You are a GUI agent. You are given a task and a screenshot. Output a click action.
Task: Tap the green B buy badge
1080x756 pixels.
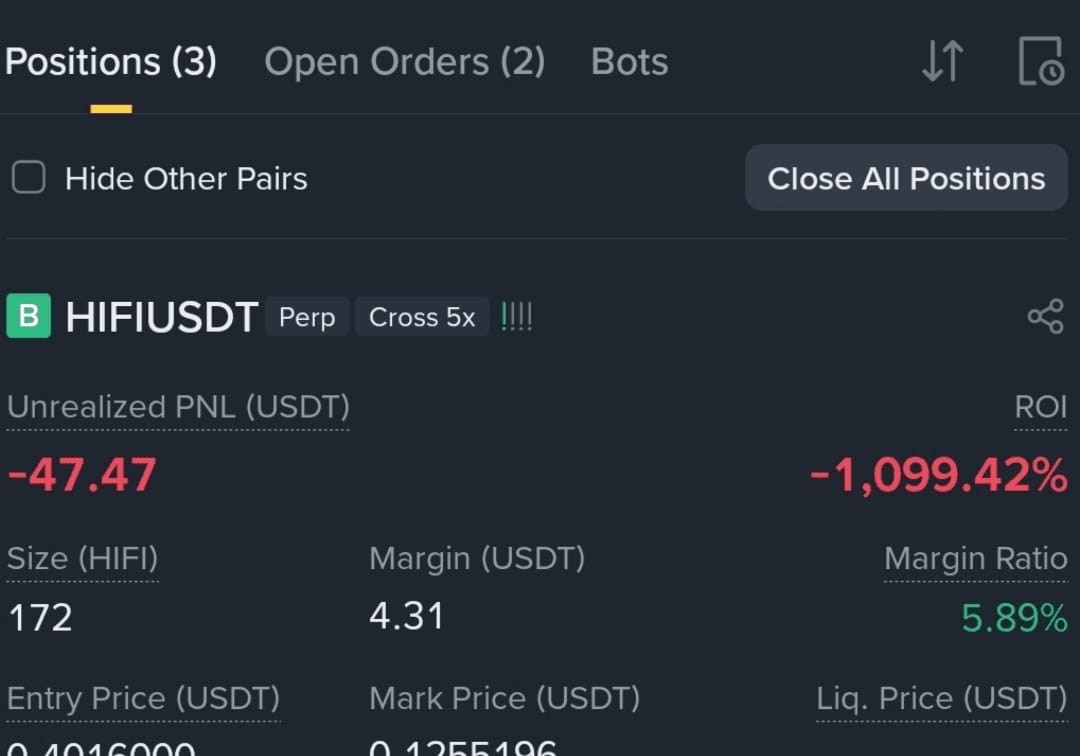29,316
